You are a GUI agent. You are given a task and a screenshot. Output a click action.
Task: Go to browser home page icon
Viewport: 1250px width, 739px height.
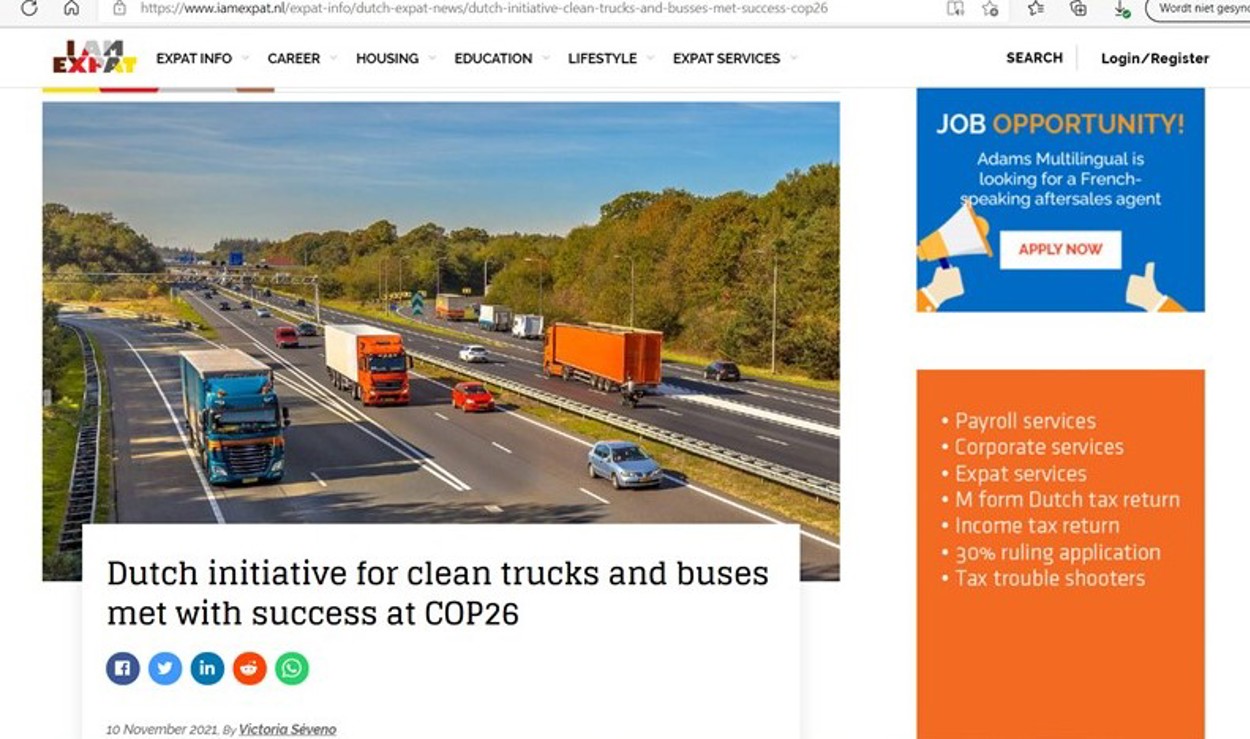(x=71, y=8)
